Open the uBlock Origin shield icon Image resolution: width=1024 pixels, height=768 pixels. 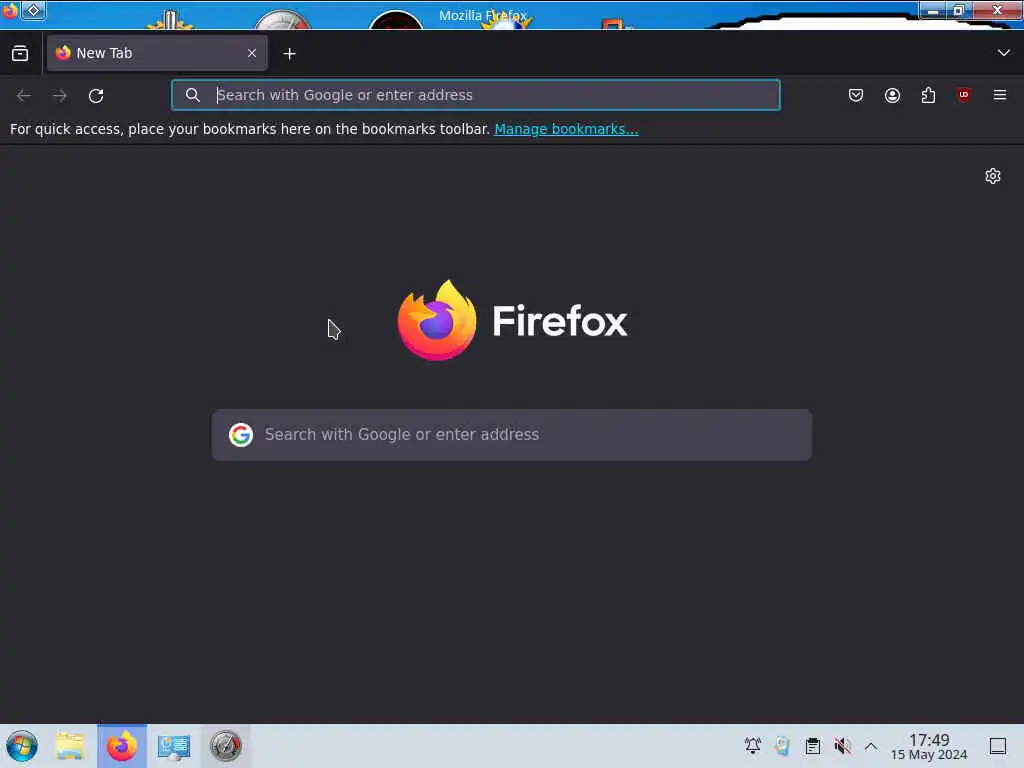click(963, 95)
